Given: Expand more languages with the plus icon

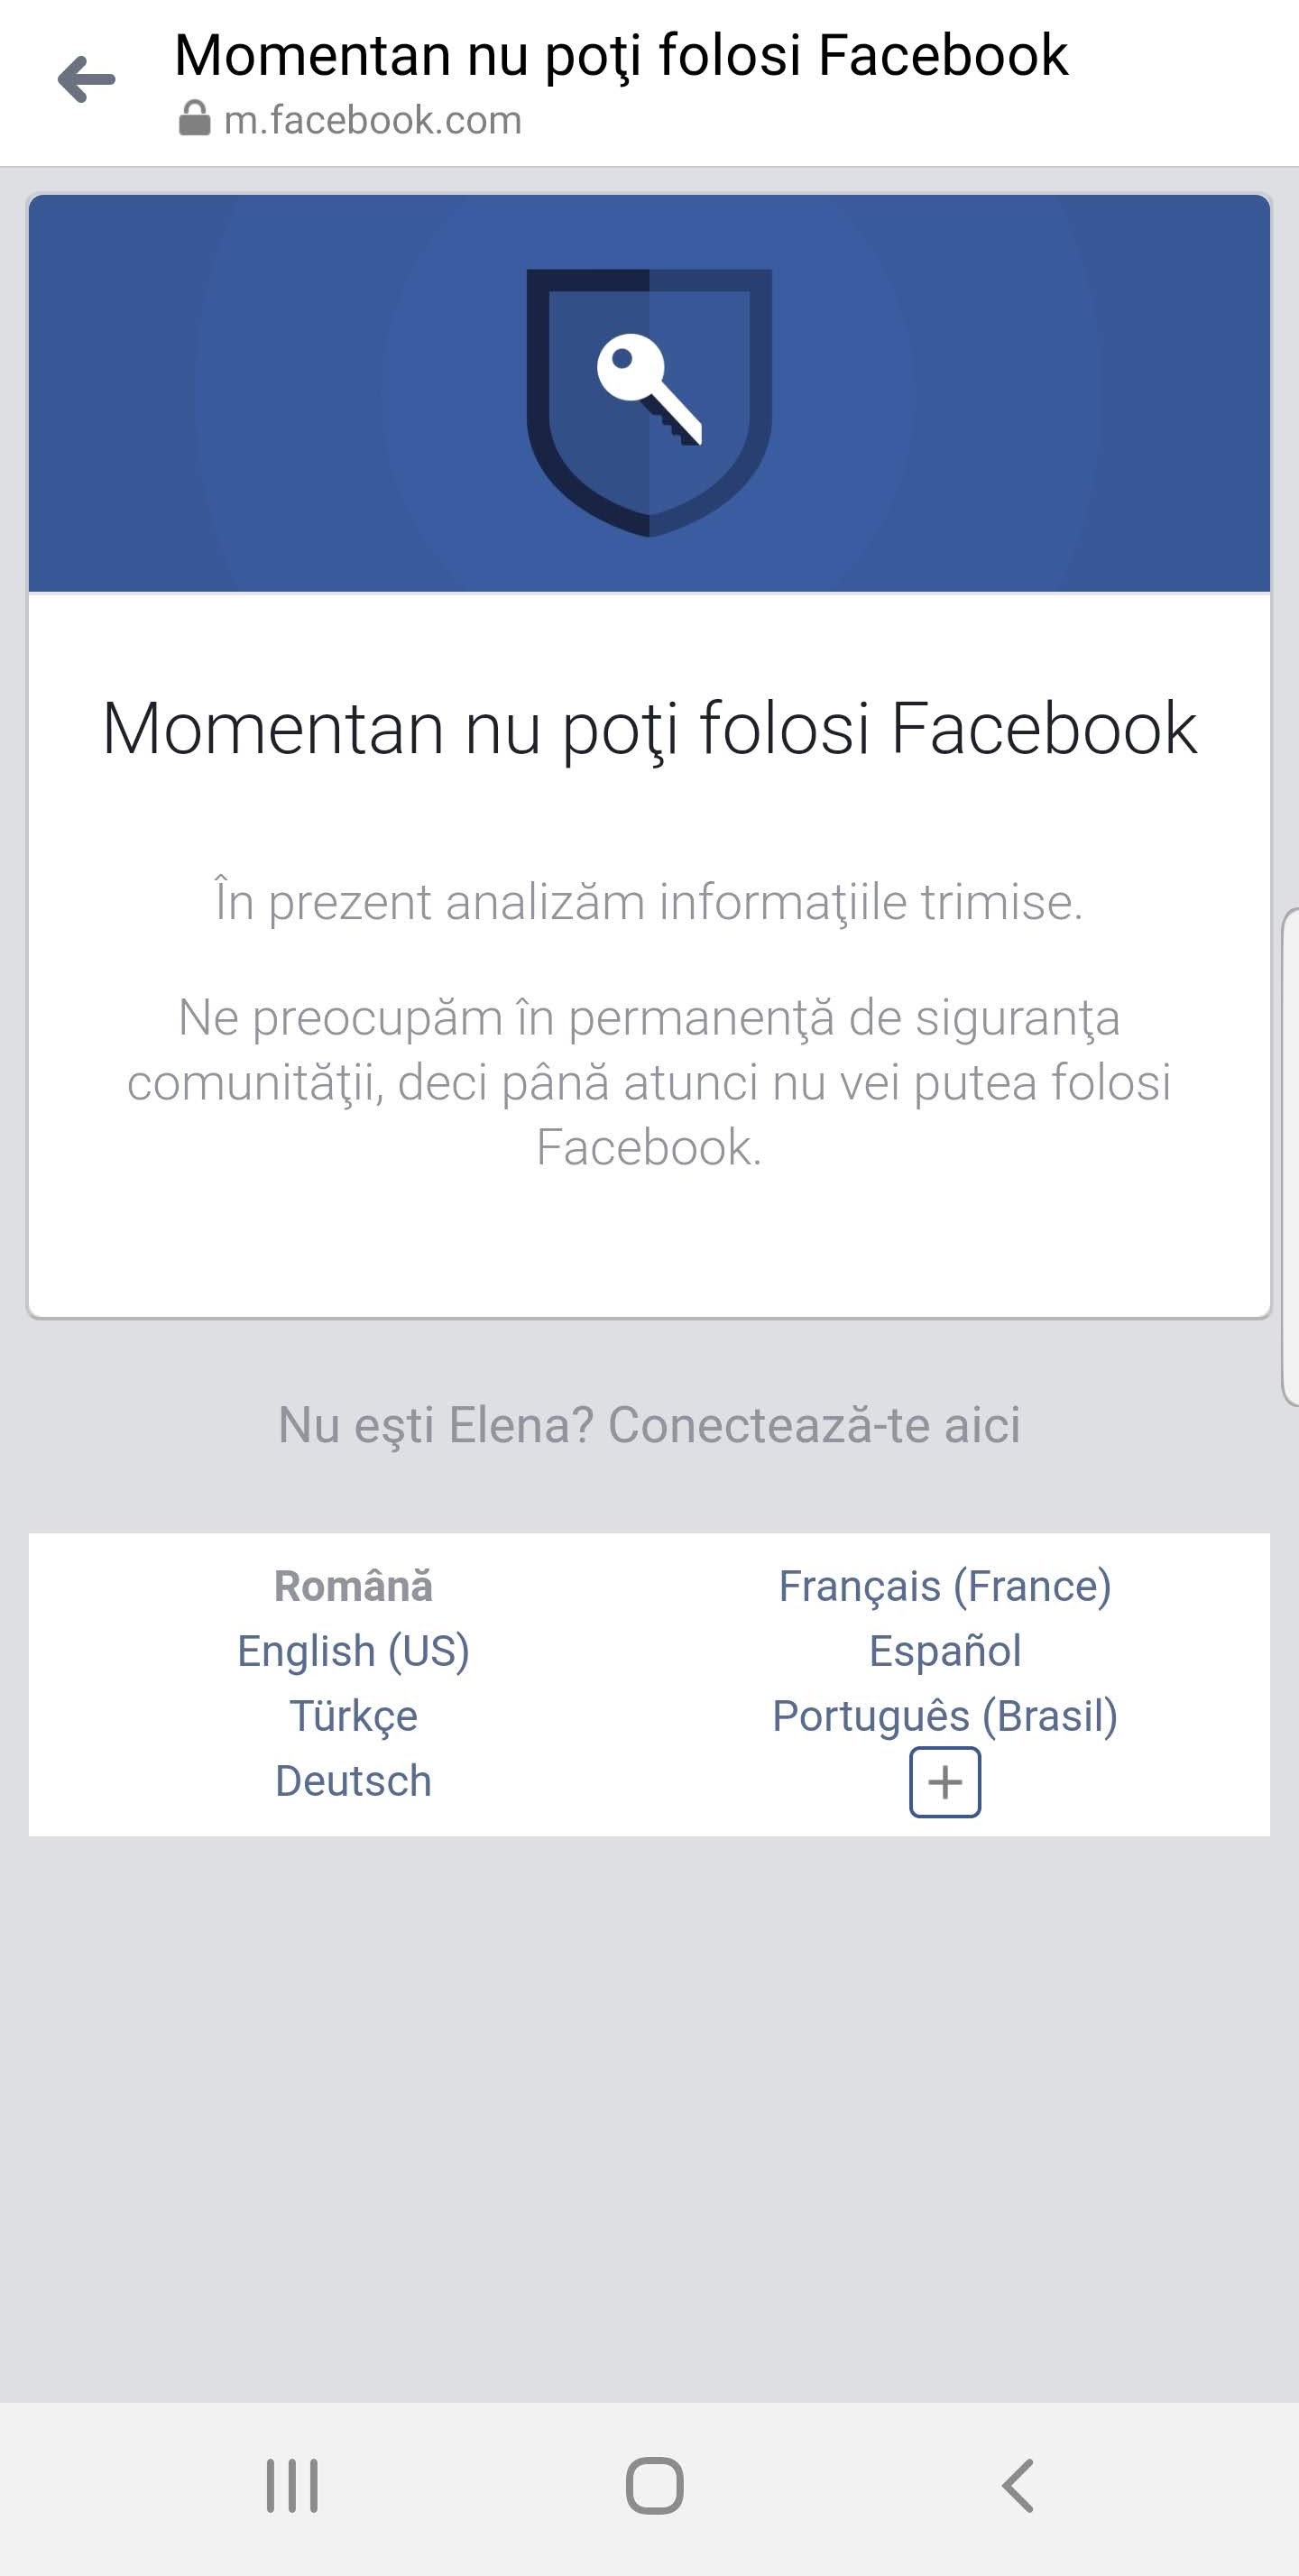Looking at the screenshot, I should [944, 1781].
